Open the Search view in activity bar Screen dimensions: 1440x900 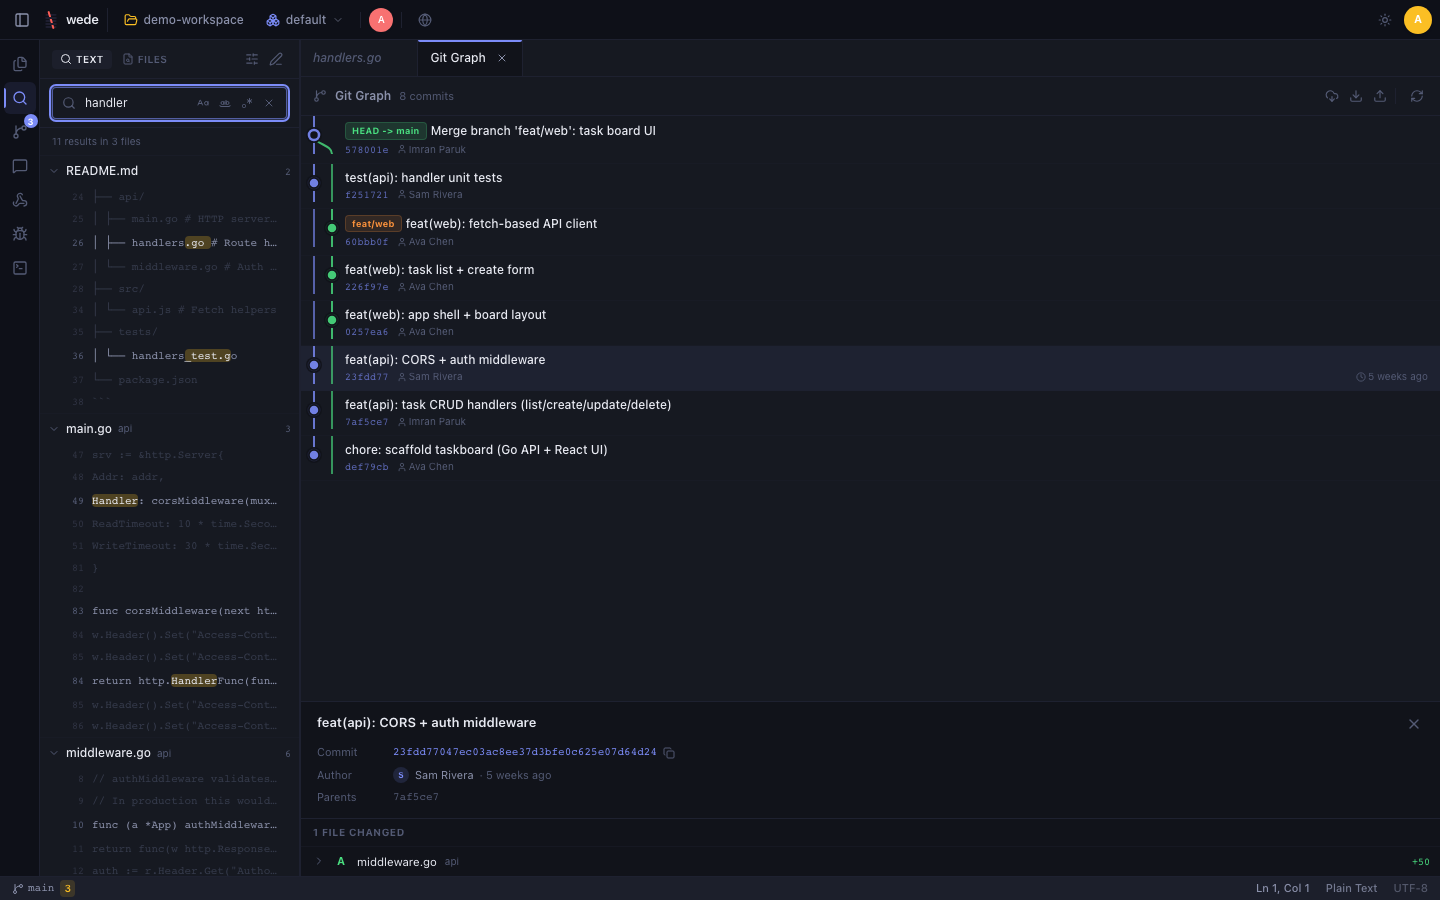click(x=20, y=98)
